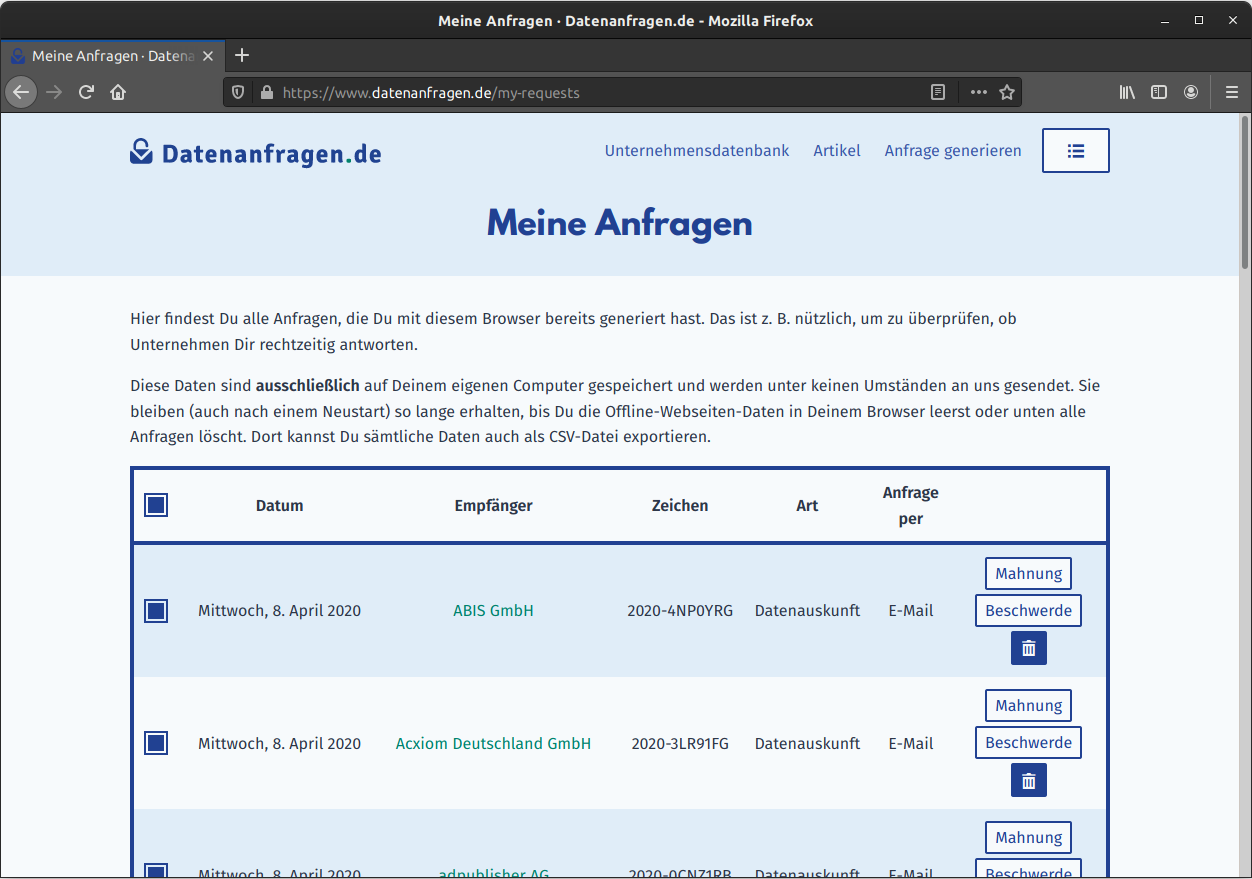
Task: Click Mahnung for ABIS GmbH
Action: [x=1029, y=574]
